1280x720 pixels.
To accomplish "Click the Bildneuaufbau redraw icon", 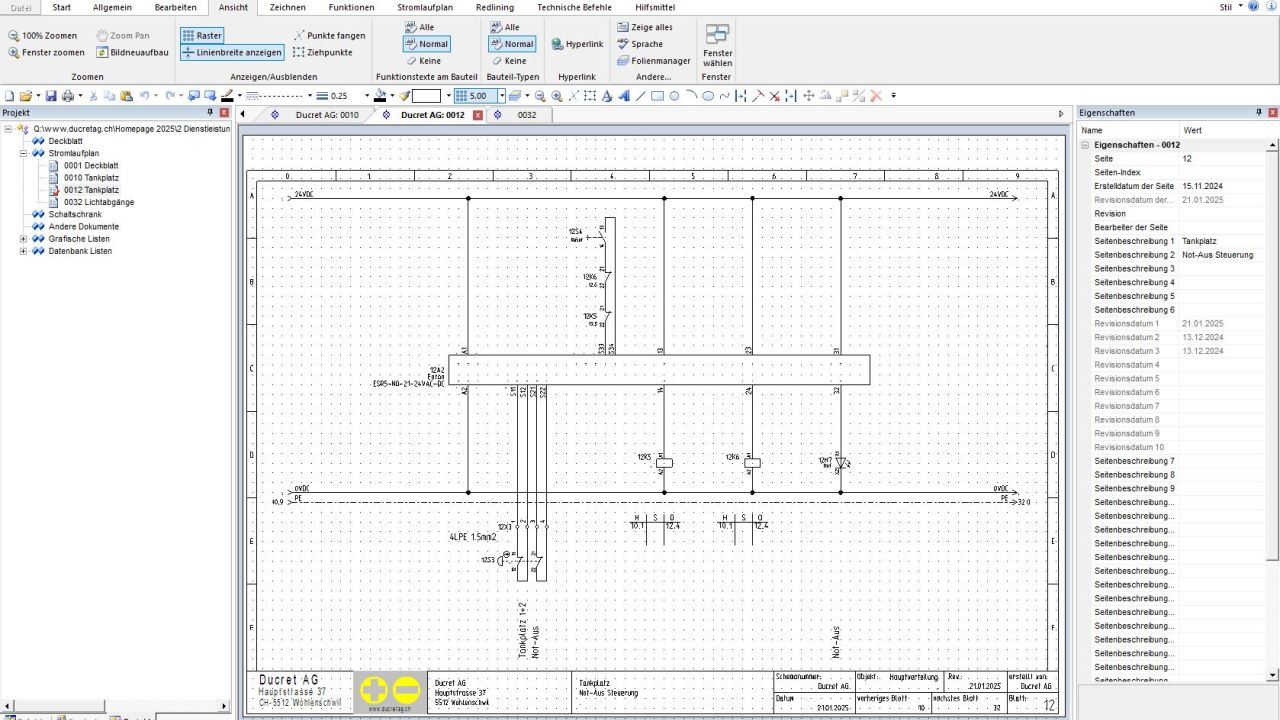I will [132, 52].
